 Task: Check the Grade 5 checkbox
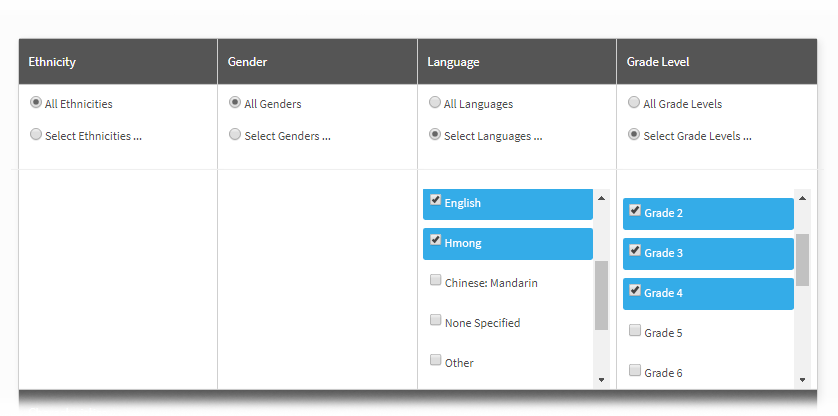click(x=635, y=331)
